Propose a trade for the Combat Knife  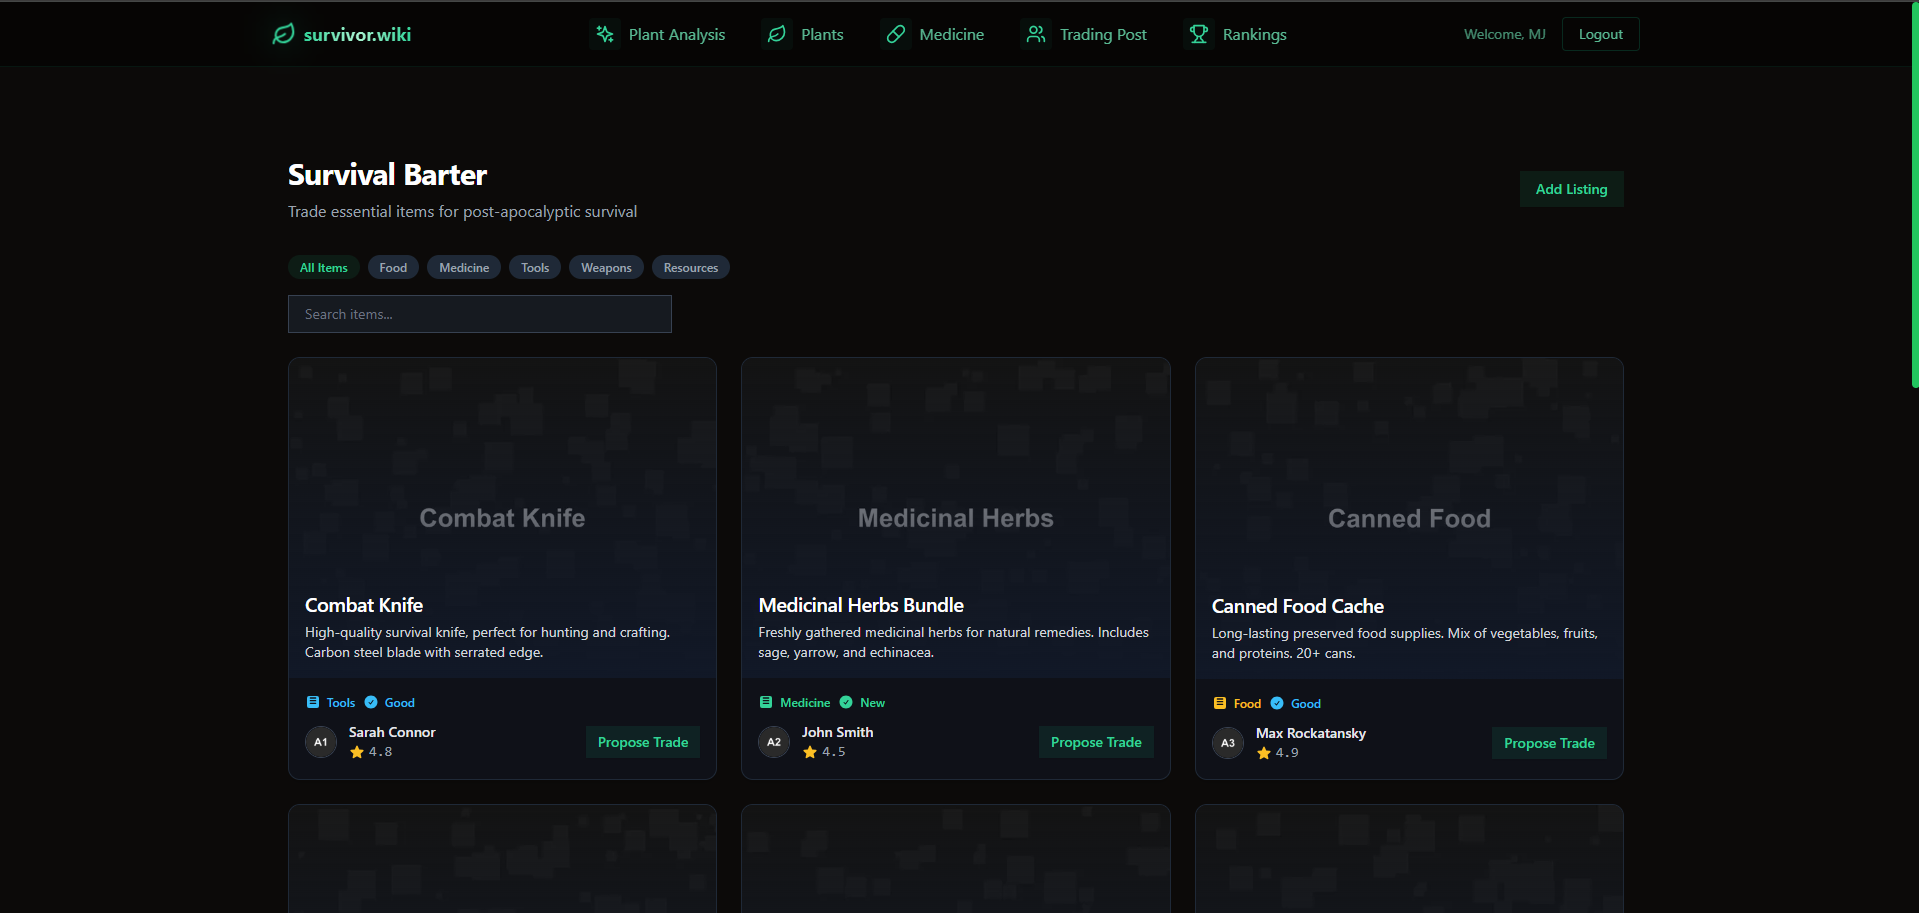(x=643, y=742)
